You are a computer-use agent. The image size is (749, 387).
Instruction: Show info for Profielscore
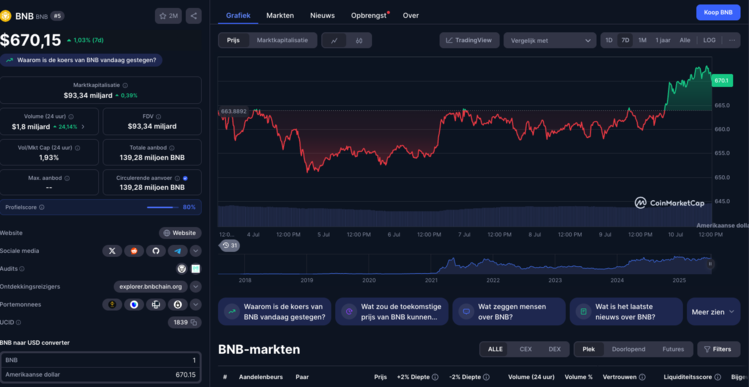coord(42,207)
